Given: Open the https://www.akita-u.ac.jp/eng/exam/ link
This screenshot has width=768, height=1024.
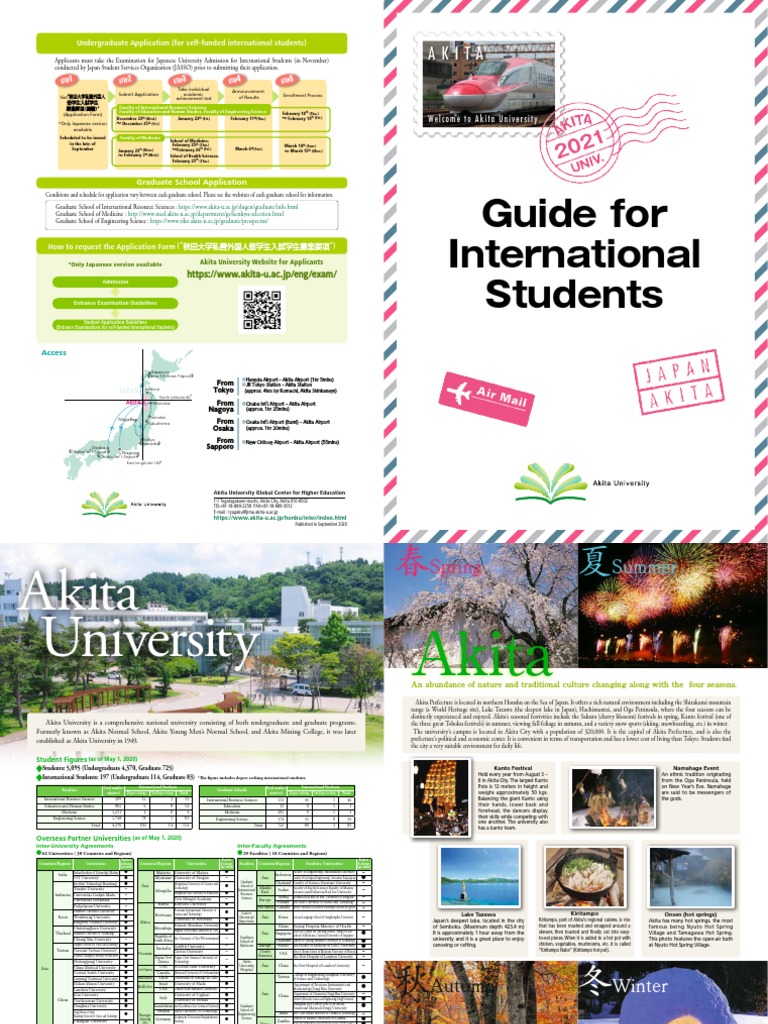Looking at the screenshot, I should pos(262,274).
